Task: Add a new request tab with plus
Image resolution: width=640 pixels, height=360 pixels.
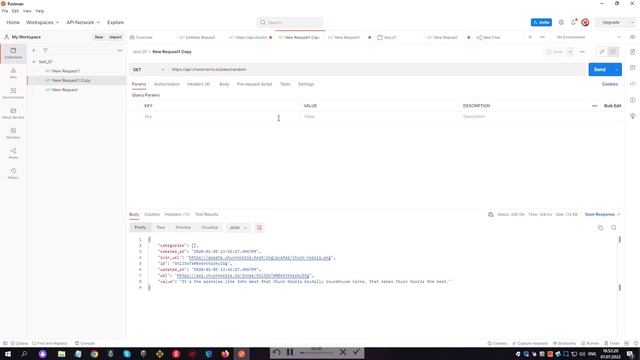Action: (530, 37)
